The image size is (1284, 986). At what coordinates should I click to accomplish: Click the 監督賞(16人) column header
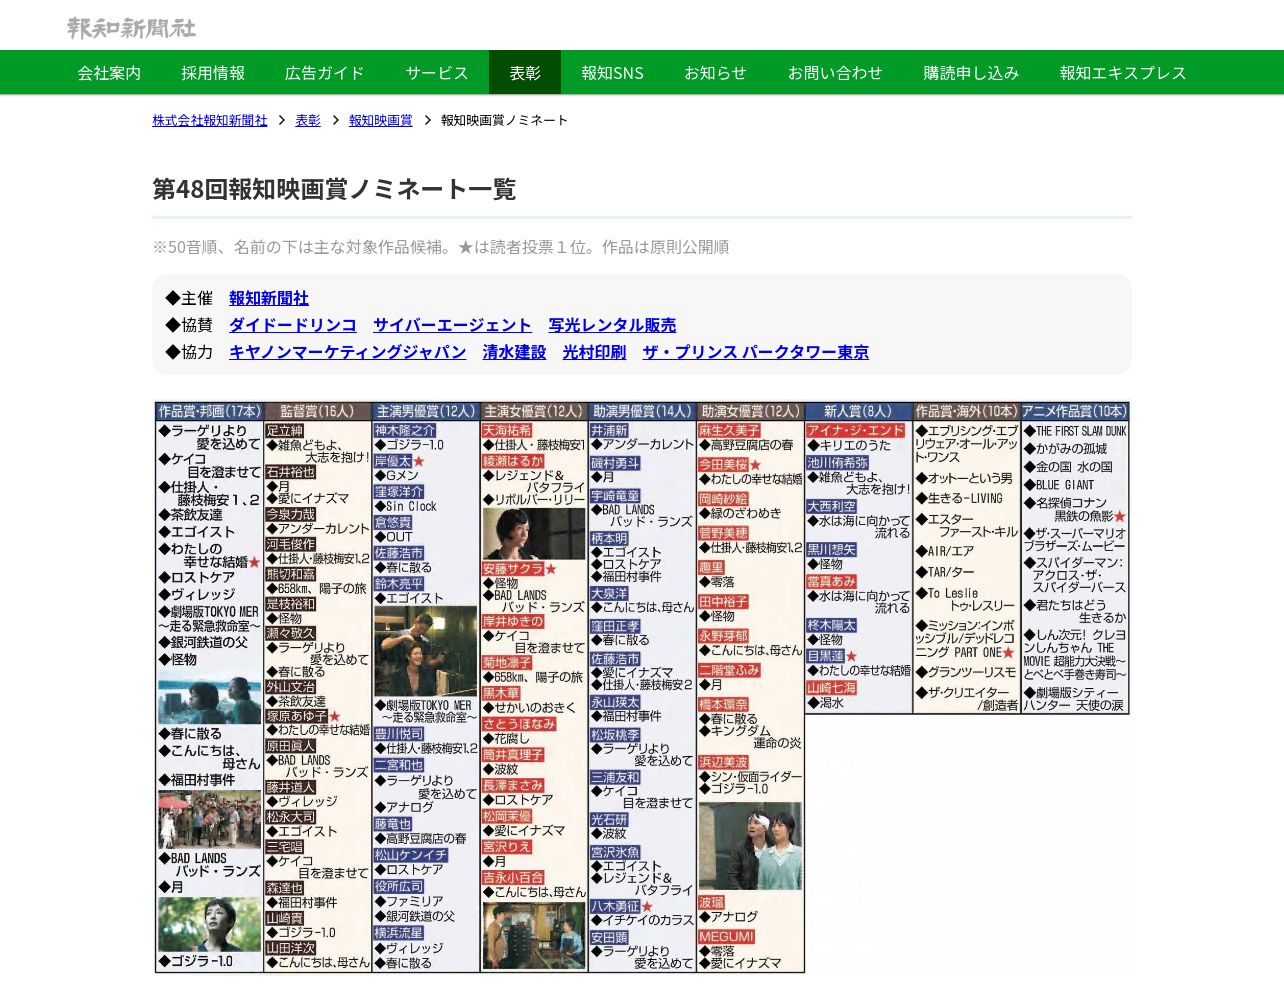(318, 412)
